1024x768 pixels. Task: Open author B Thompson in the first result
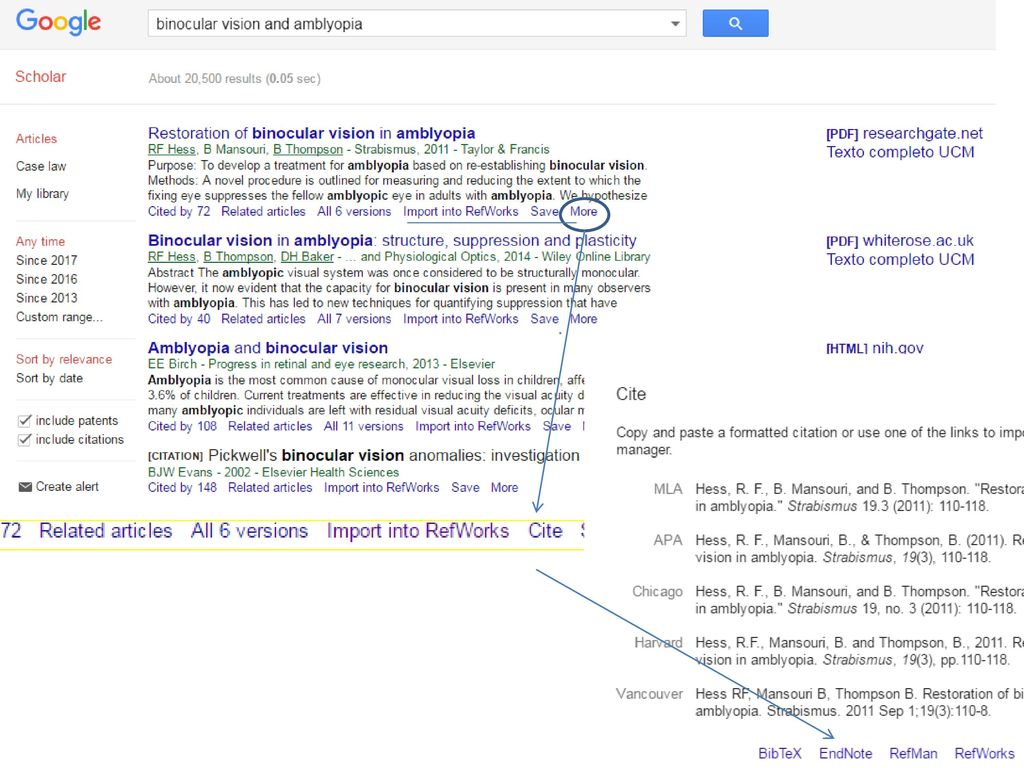[308, 150]
